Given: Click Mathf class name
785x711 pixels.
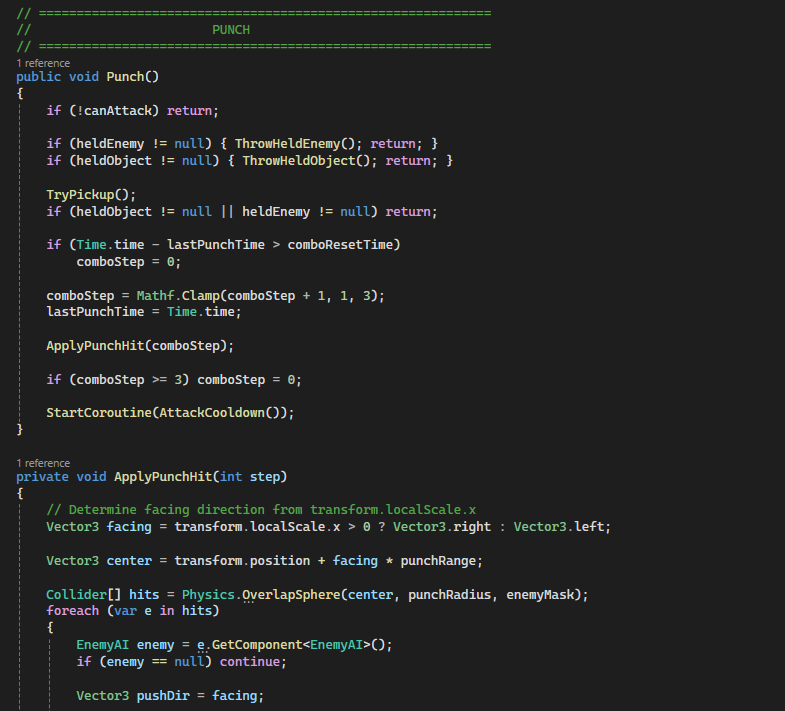Looking at the screenshot, I should click(155, 296).
